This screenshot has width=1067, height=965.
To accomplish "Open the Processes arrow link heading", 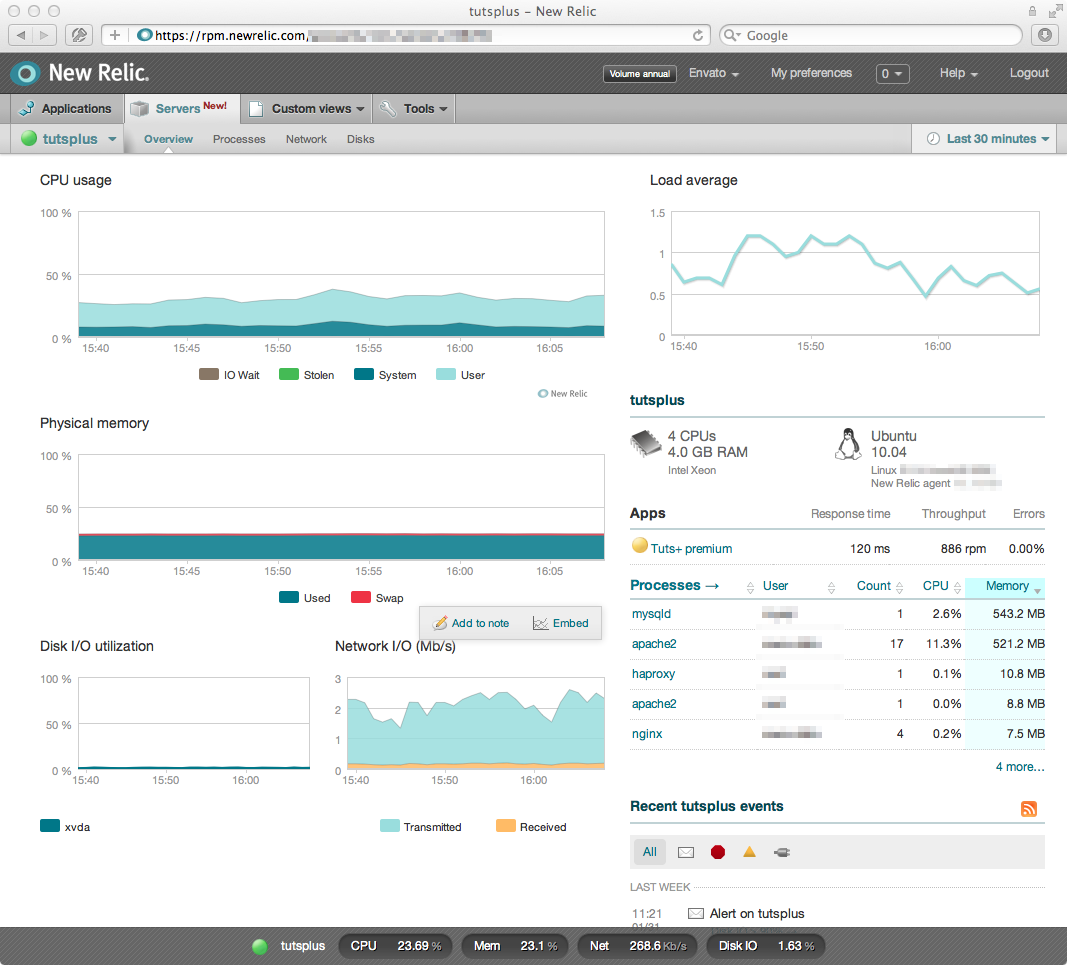I will (x=674, y=585).
